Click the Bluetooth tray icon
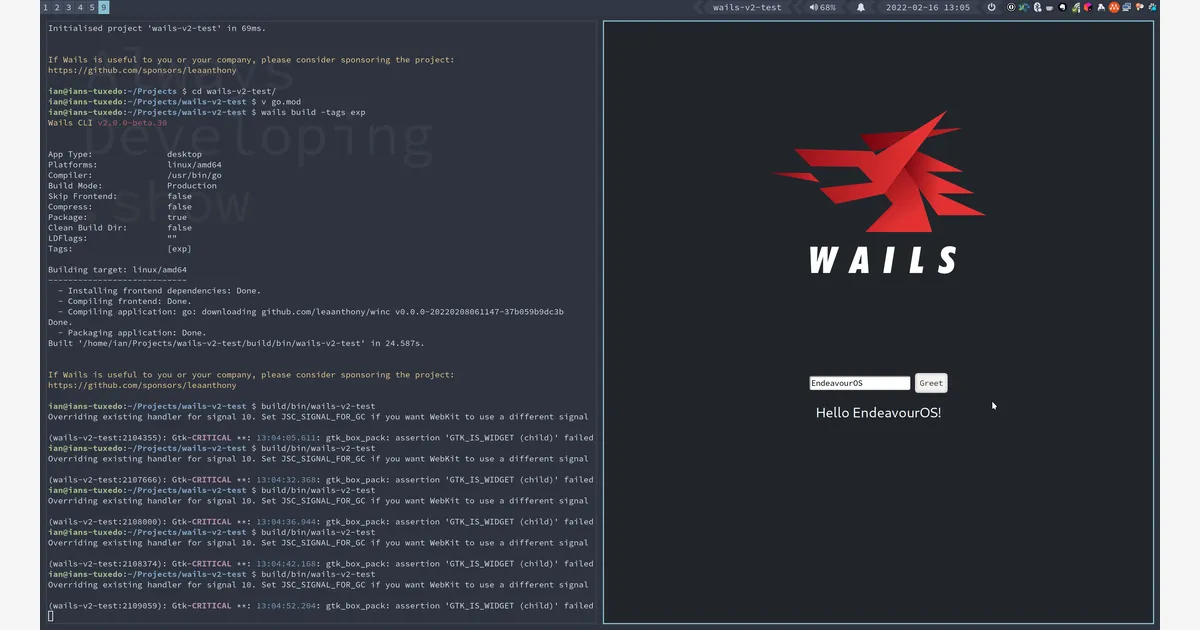 [x=1038, y=7]
